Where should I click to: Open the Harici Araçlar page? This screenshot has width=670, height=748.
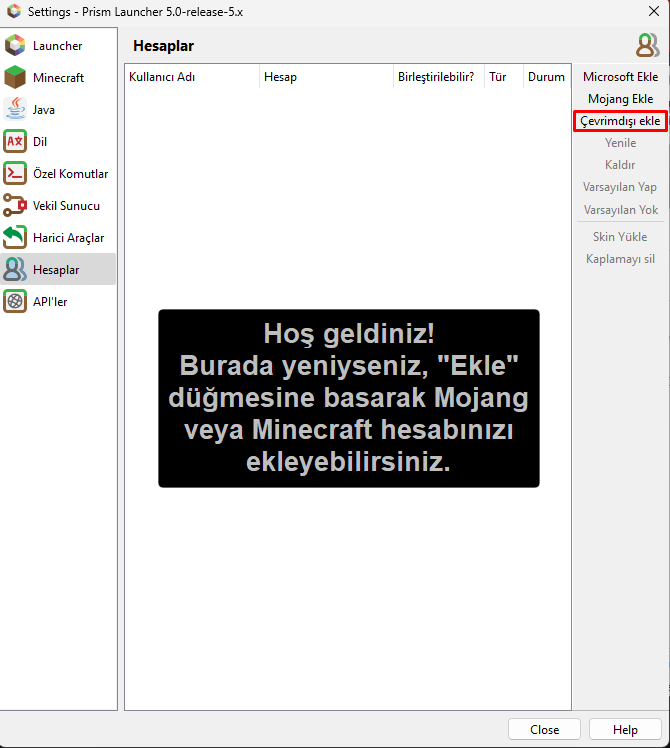[x=58, y=238]
